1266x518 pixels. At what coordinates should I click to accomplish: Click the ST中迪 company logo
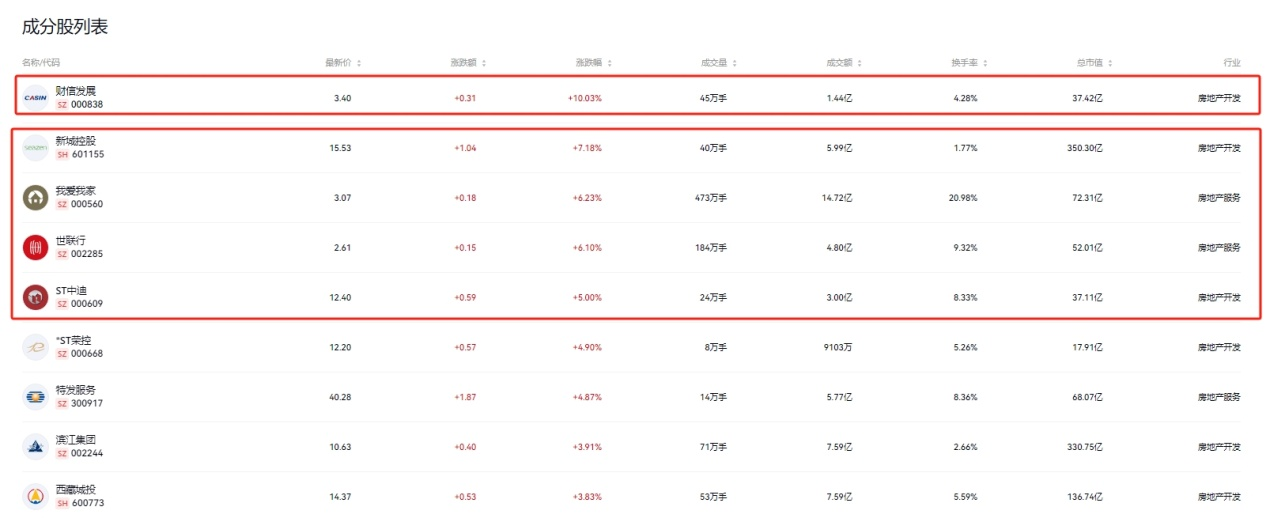[35, 297]
